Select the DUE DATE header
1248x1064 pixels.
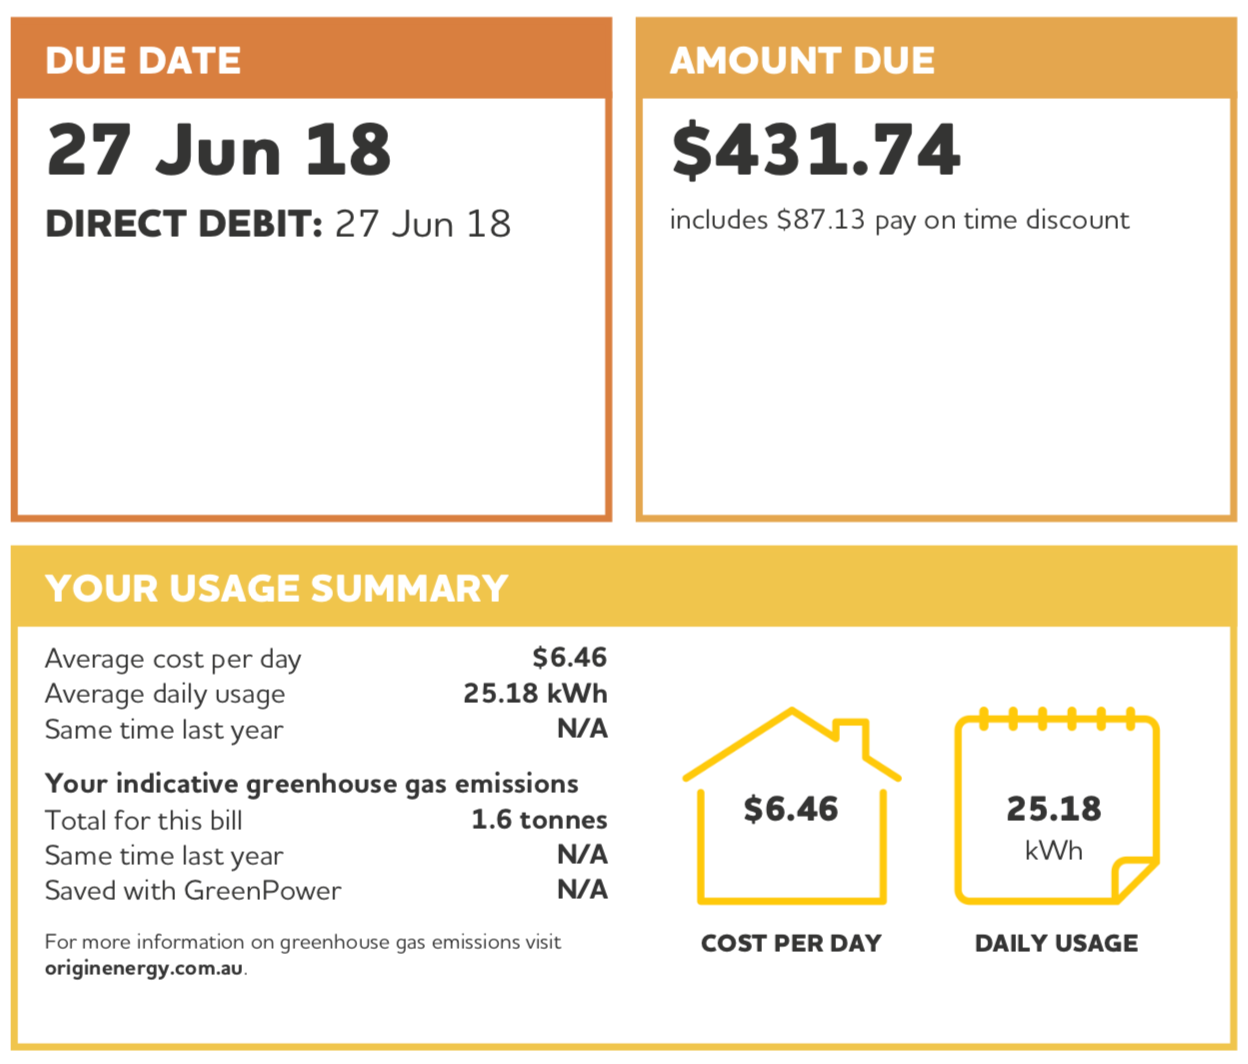pyautogui.click(x=143, y=61)
